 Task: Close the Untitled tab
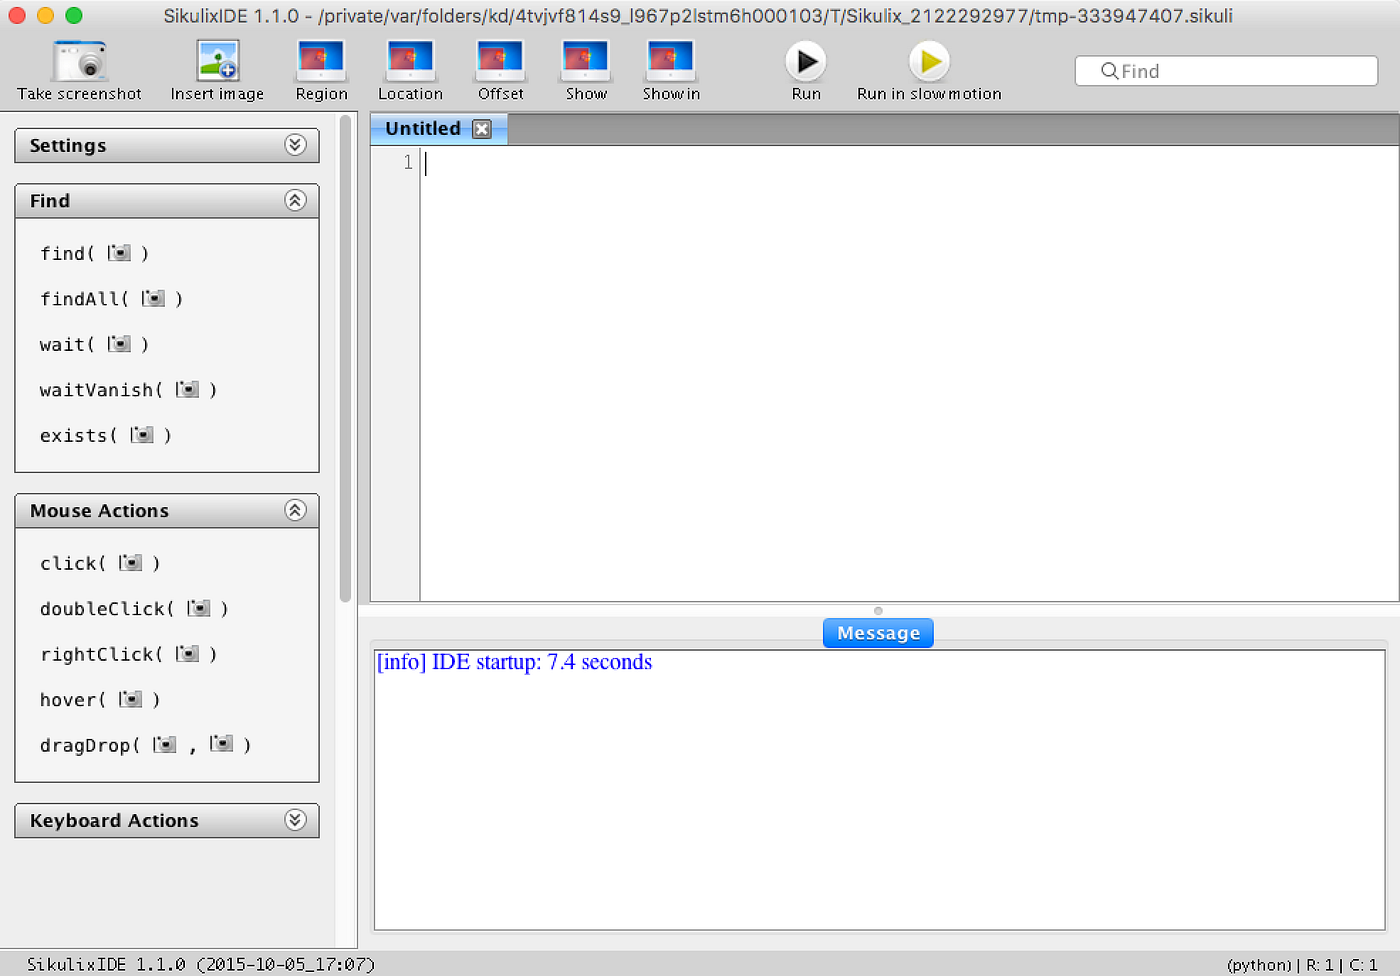(x=482, y=128)
